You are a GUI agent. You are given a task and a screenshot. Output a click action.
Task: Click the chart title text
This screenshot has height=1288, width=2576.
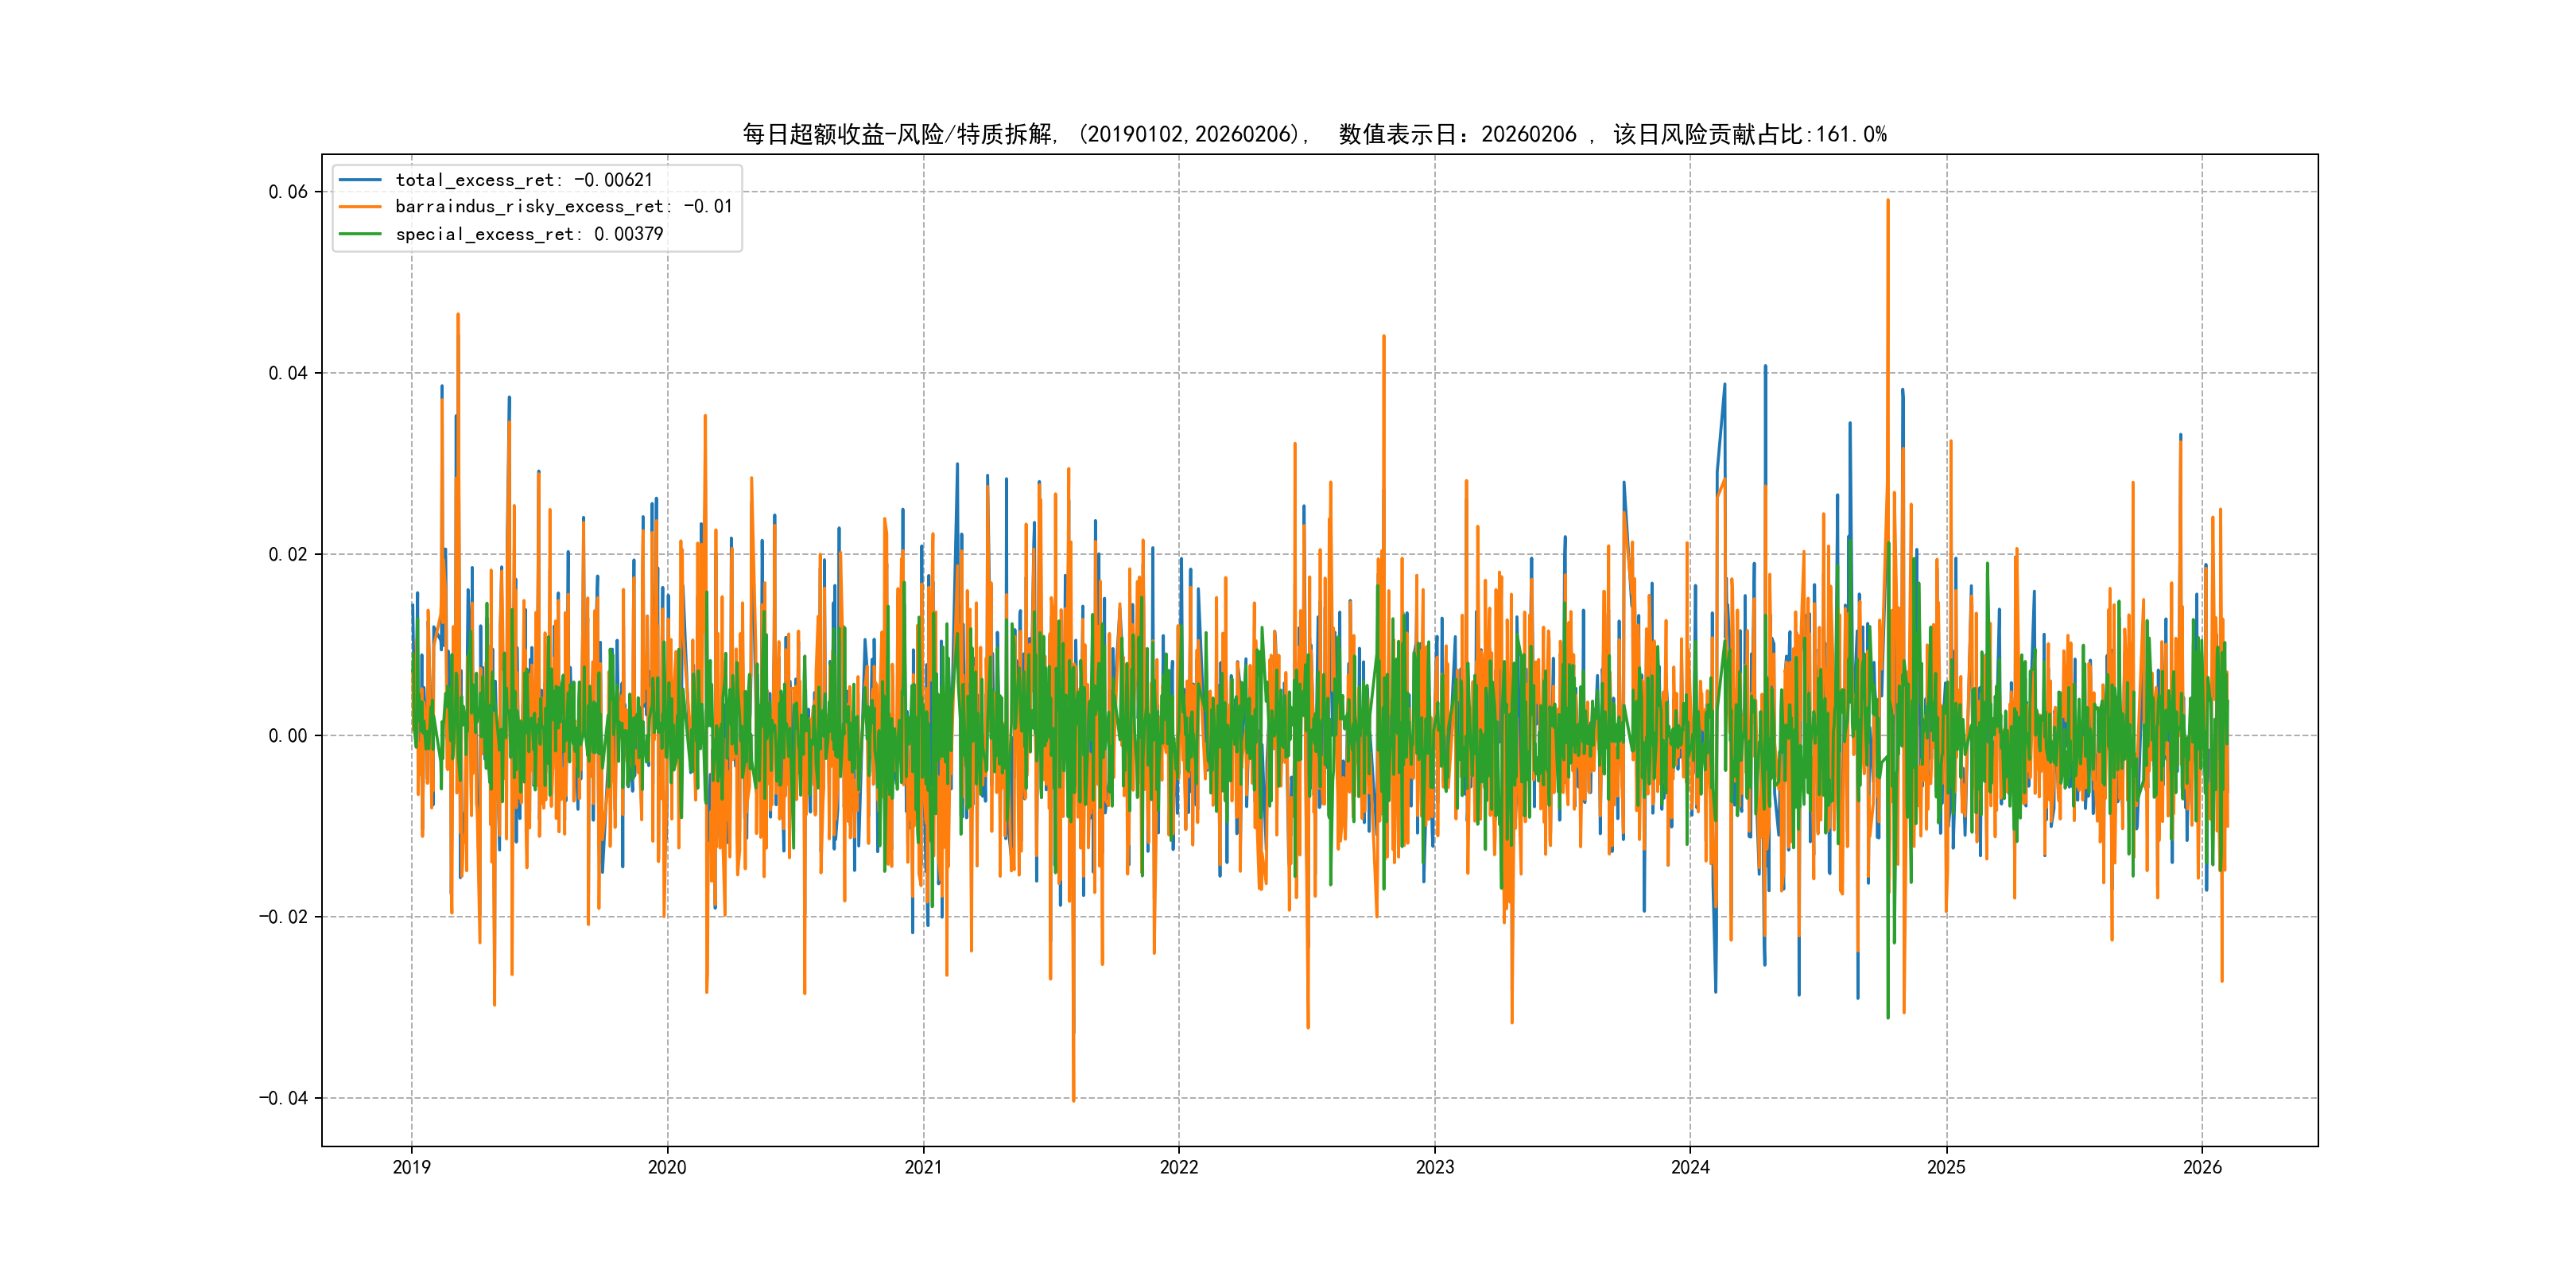[1314, 134]
